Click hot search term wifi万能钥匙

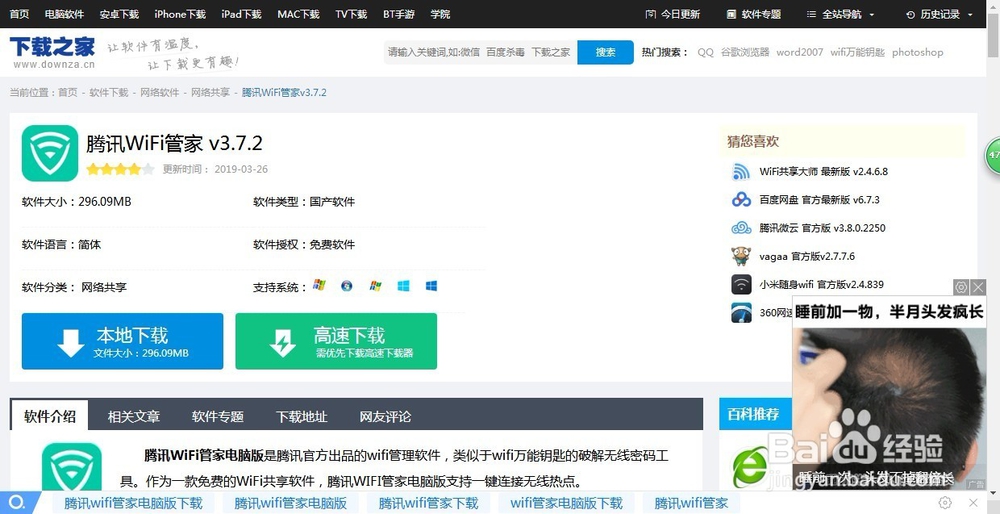pyautogui.click(x=857, y=52)
